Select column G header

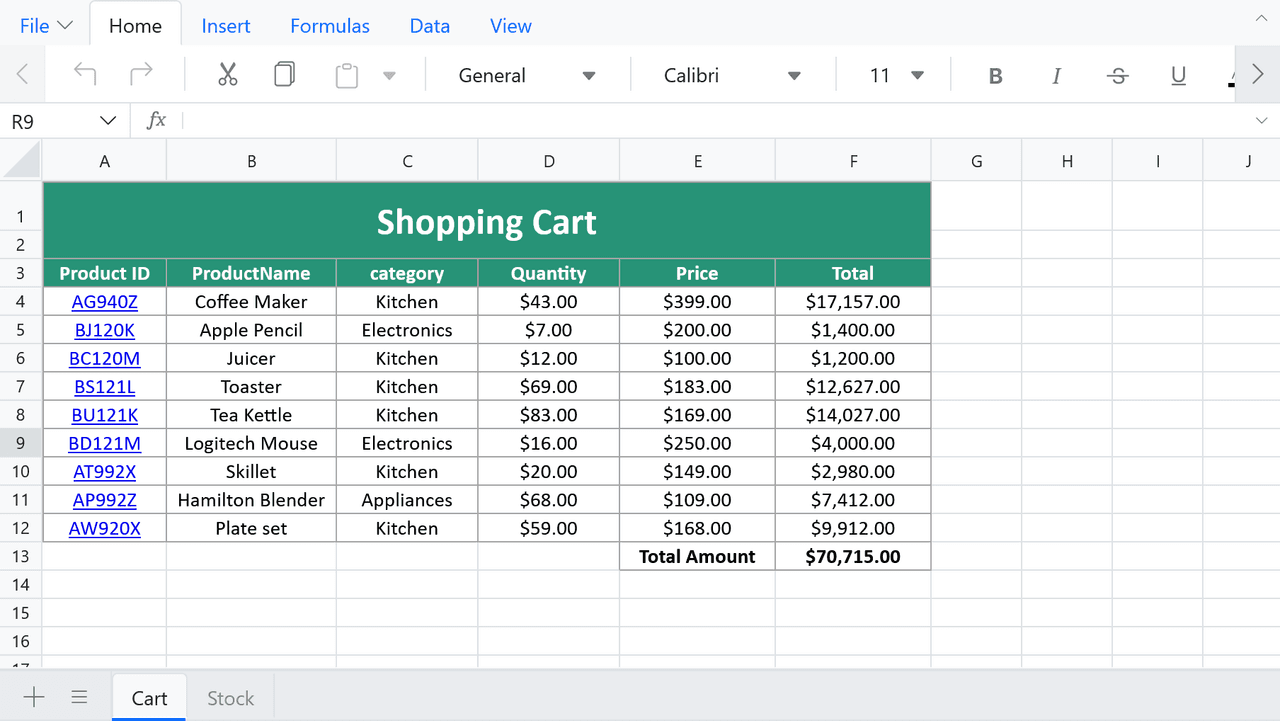pyautogui.click(x=977, y=160)
